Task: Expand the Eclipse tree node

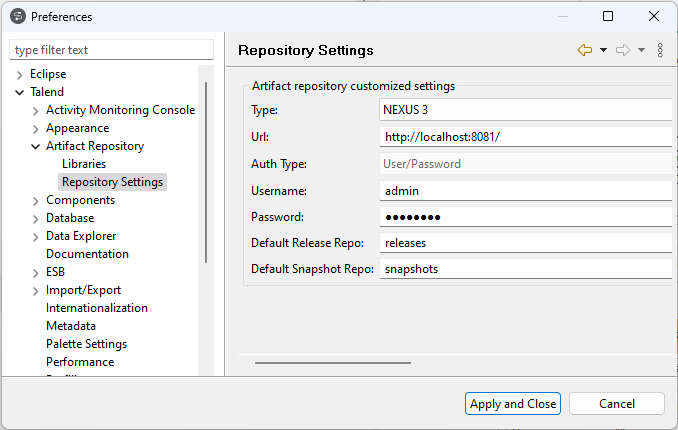Action: point(20,74)
